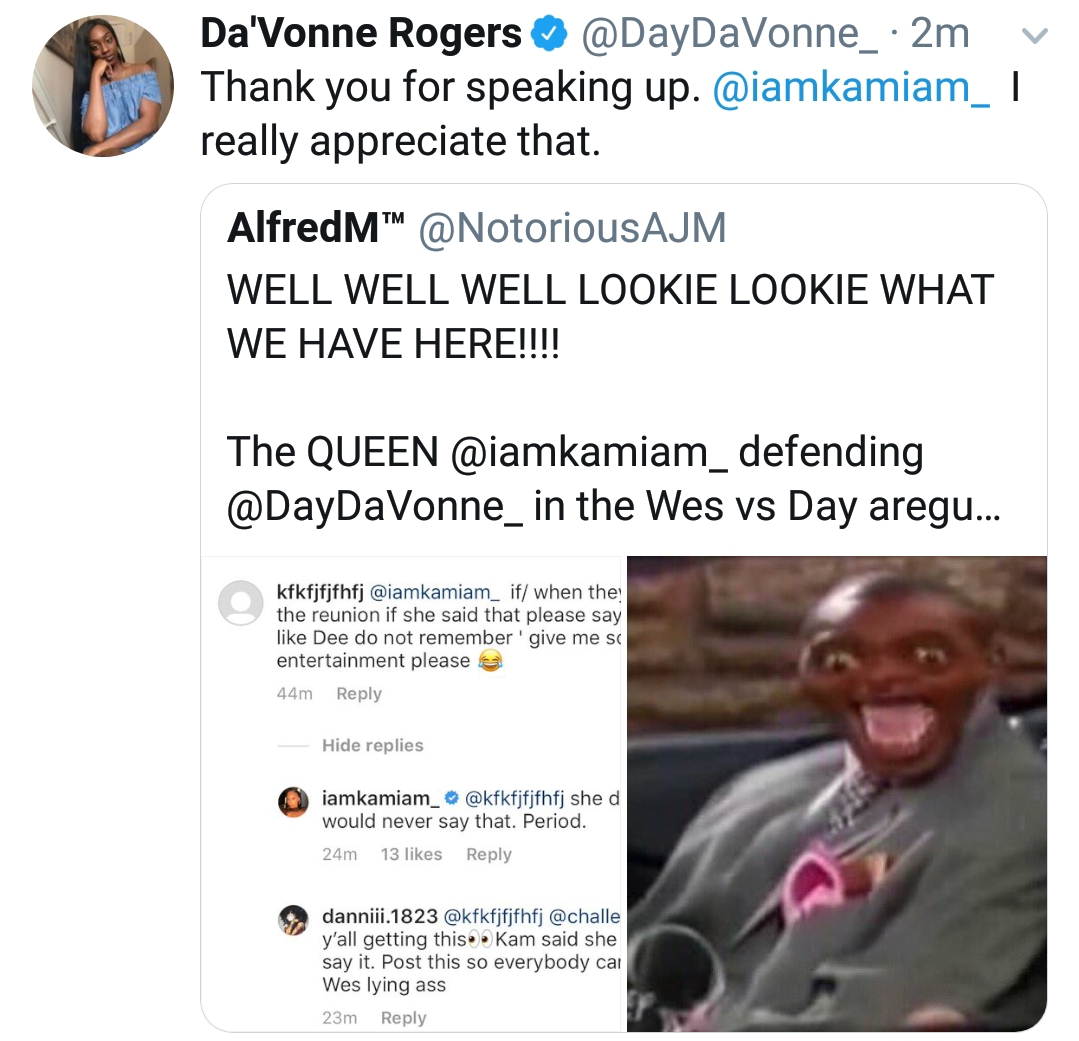Viewport: 1079px width, 1041px height.
Task: Collapse the thread with Hide replies
Action: (372, 745)
